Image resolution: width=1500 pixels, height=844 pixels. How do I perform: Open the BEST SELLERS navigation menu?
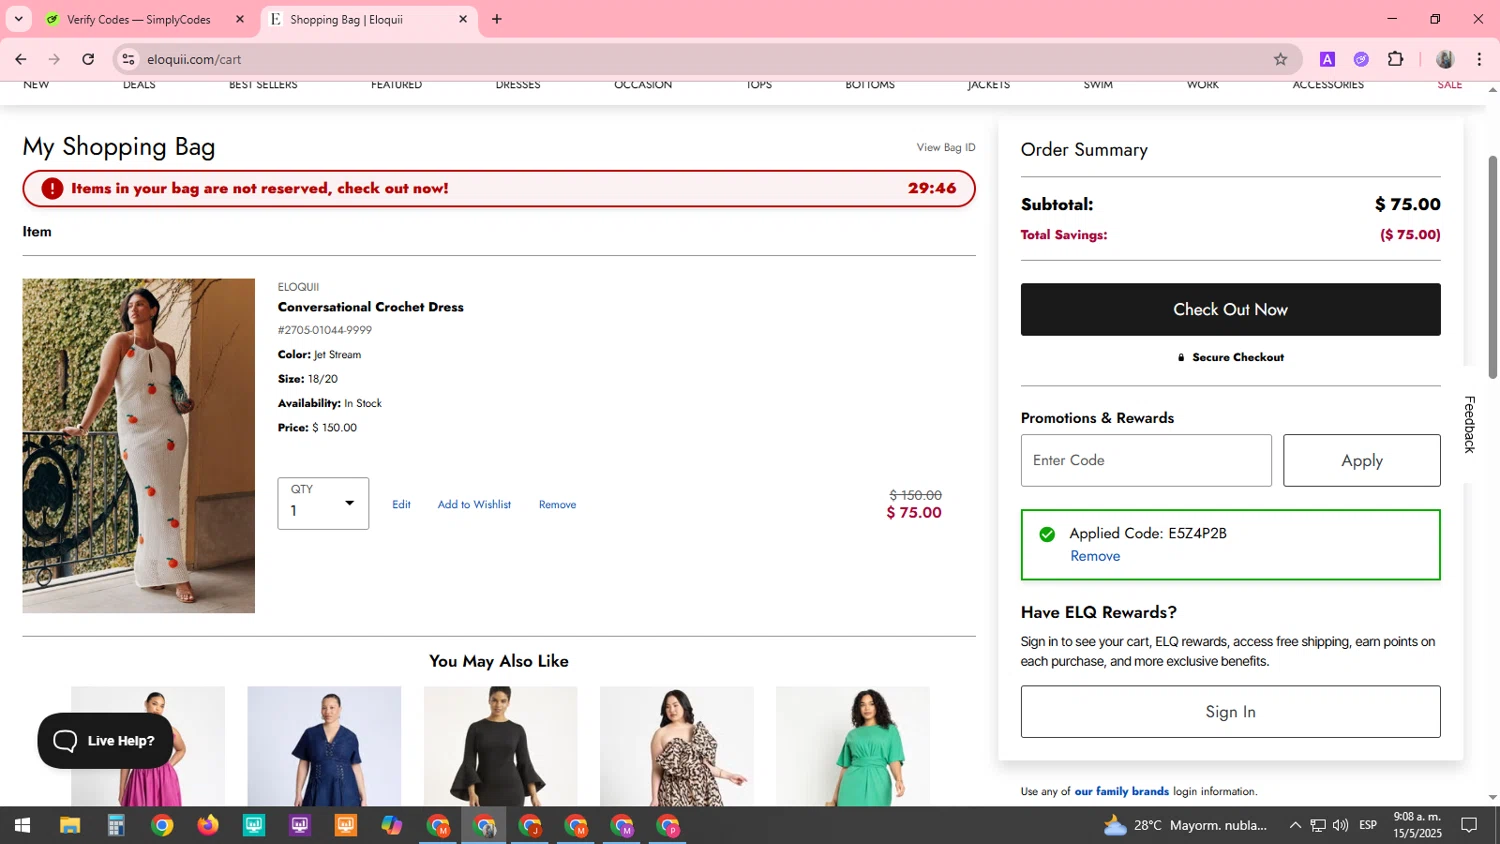point(263,85)
